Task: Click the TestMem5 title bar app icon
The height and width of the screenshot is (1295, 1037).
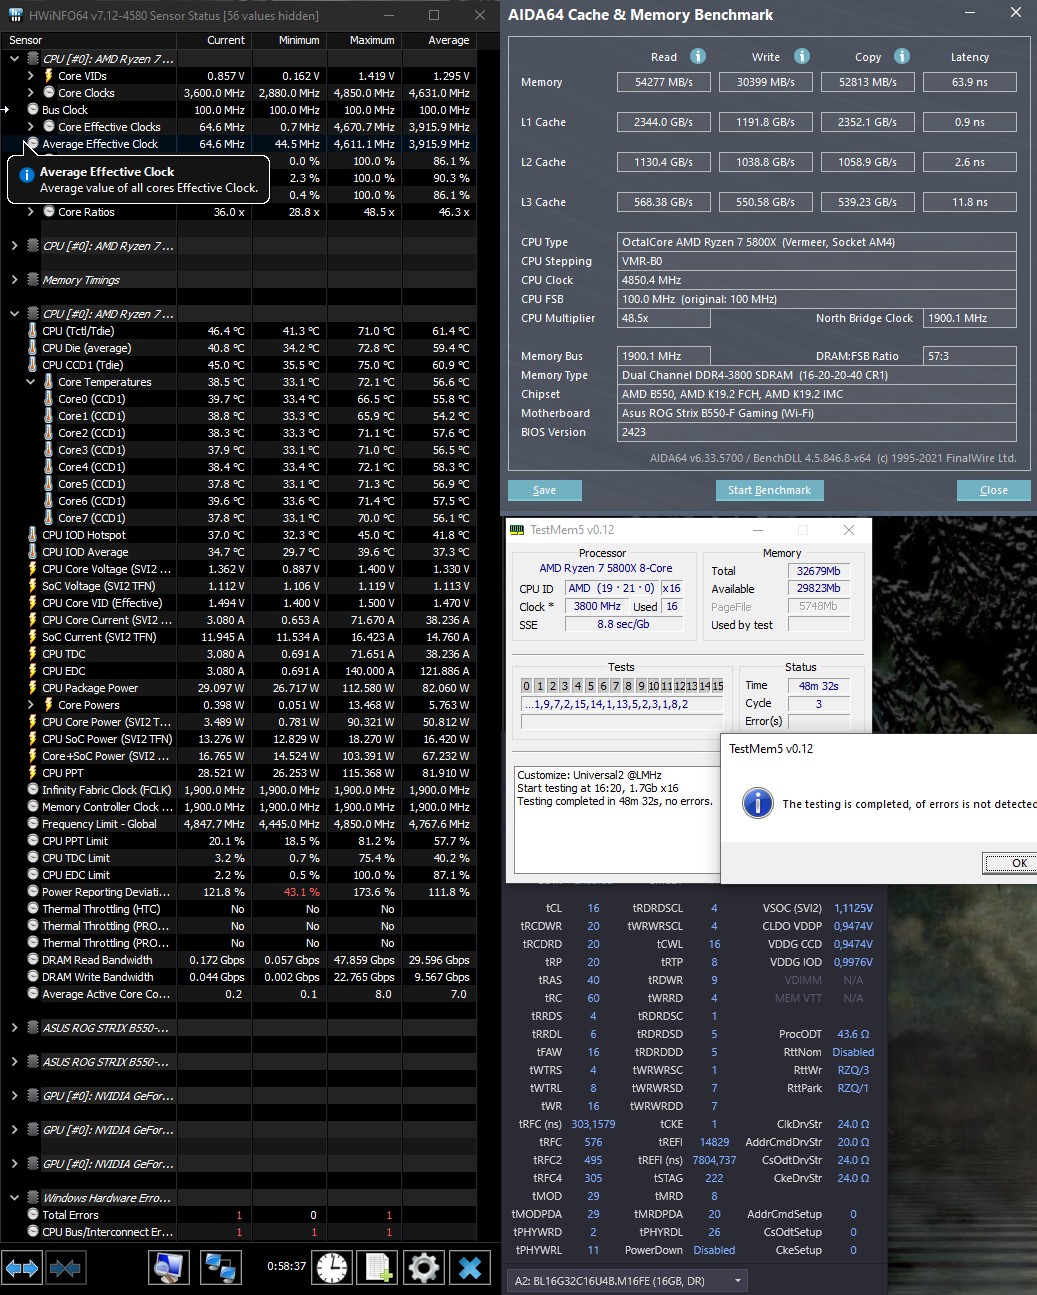Action: click(x=517, y=530)
